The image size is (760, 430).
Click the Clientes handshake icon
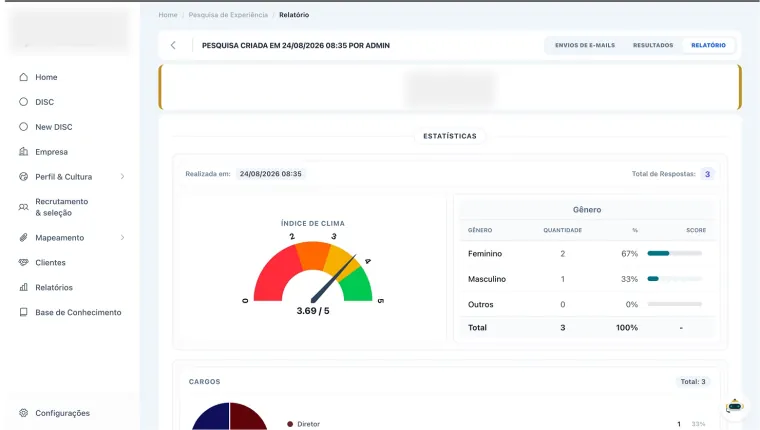tap(23, 262)
